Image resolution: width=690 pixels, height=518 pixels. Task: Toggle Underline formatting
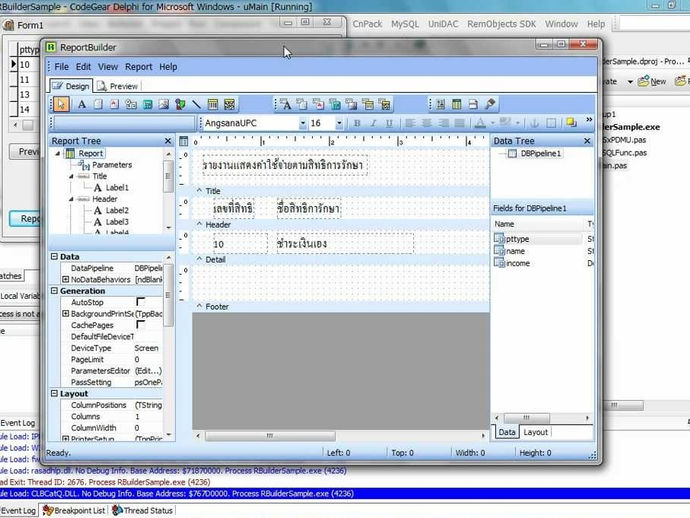389,123
